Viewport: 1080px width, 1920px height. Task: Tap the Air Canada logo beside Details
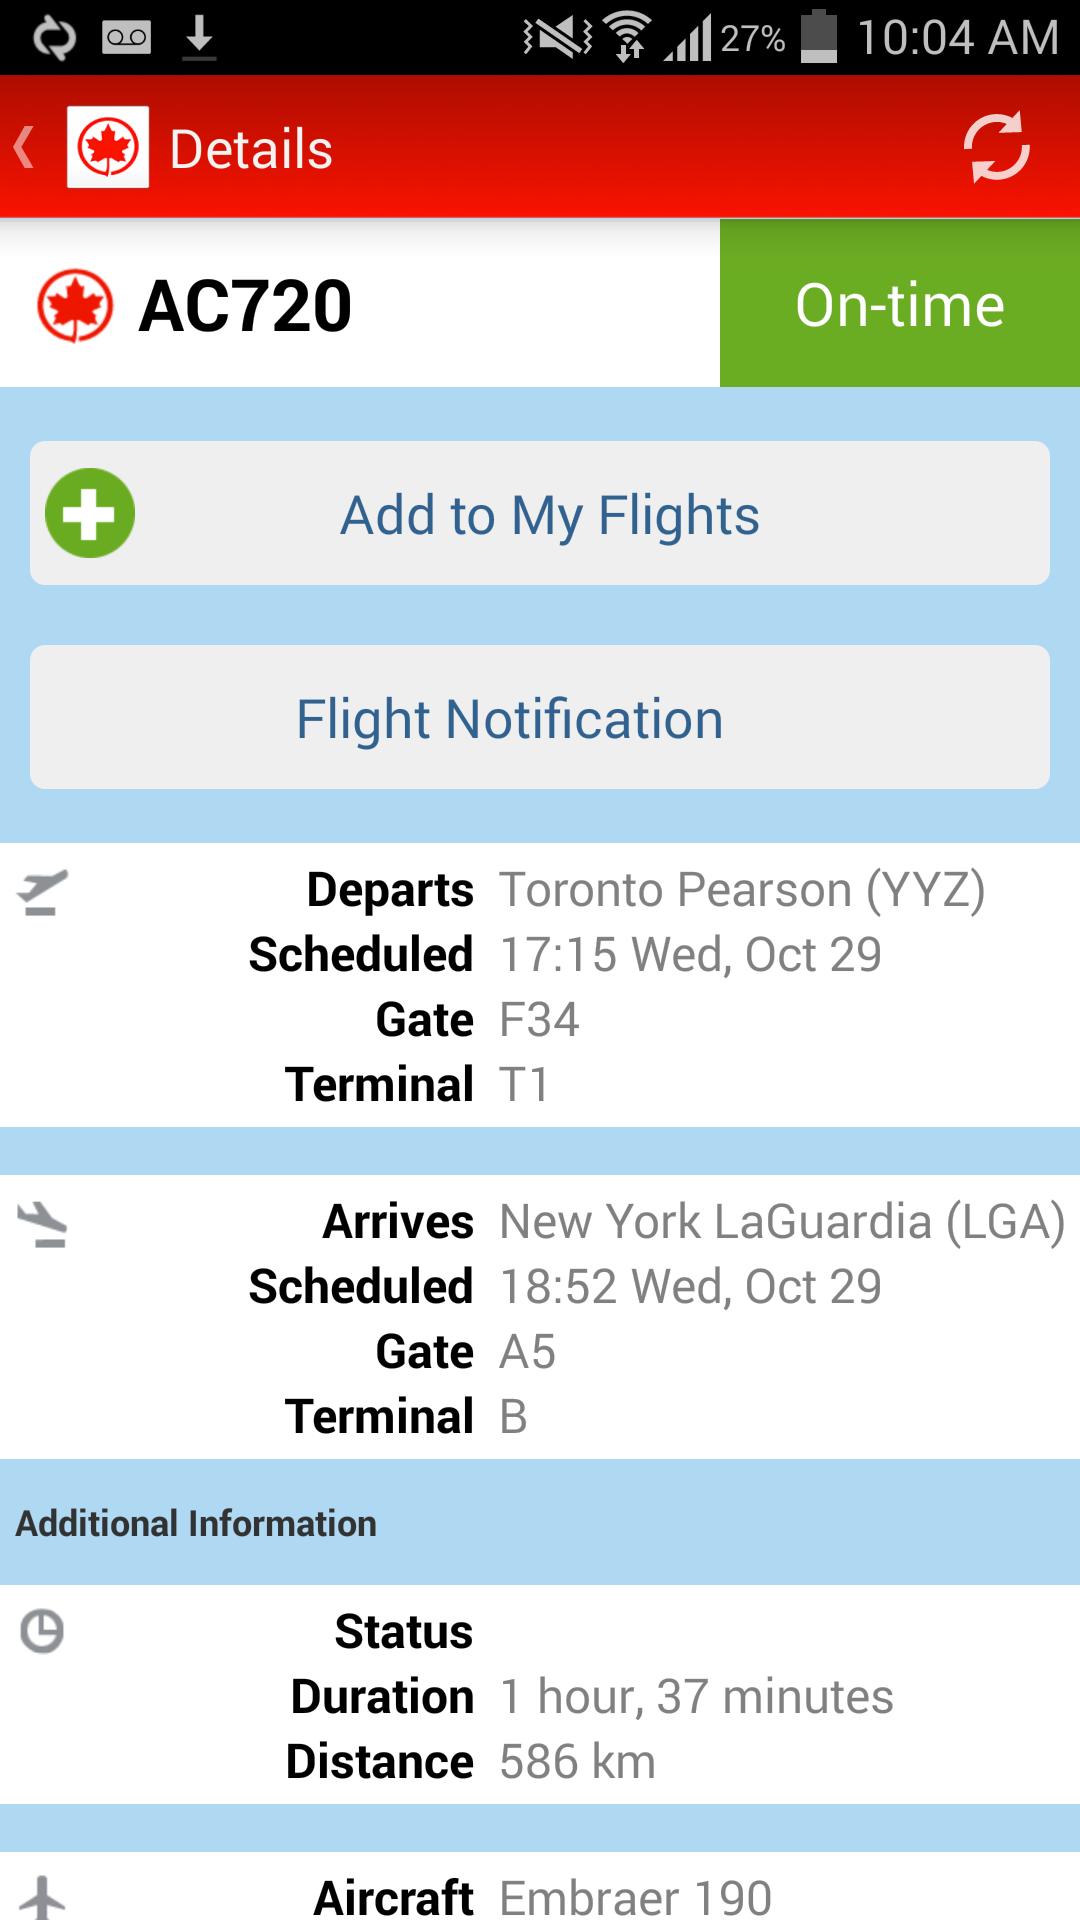[108, 147]
